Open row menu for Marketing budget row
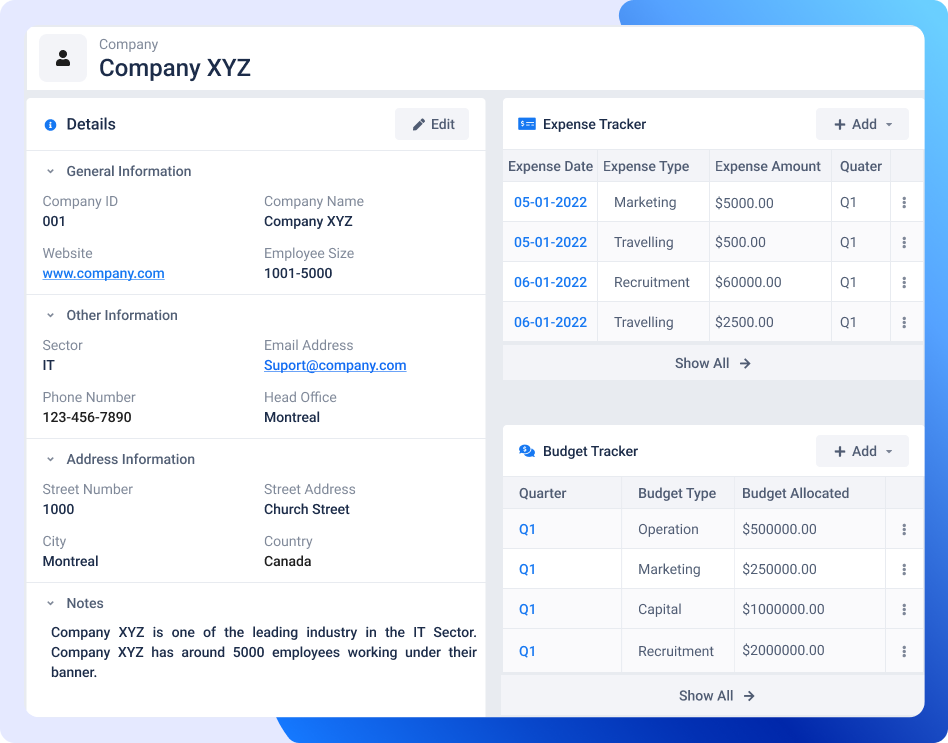948x743 pixels. click(x=904, y=569)
